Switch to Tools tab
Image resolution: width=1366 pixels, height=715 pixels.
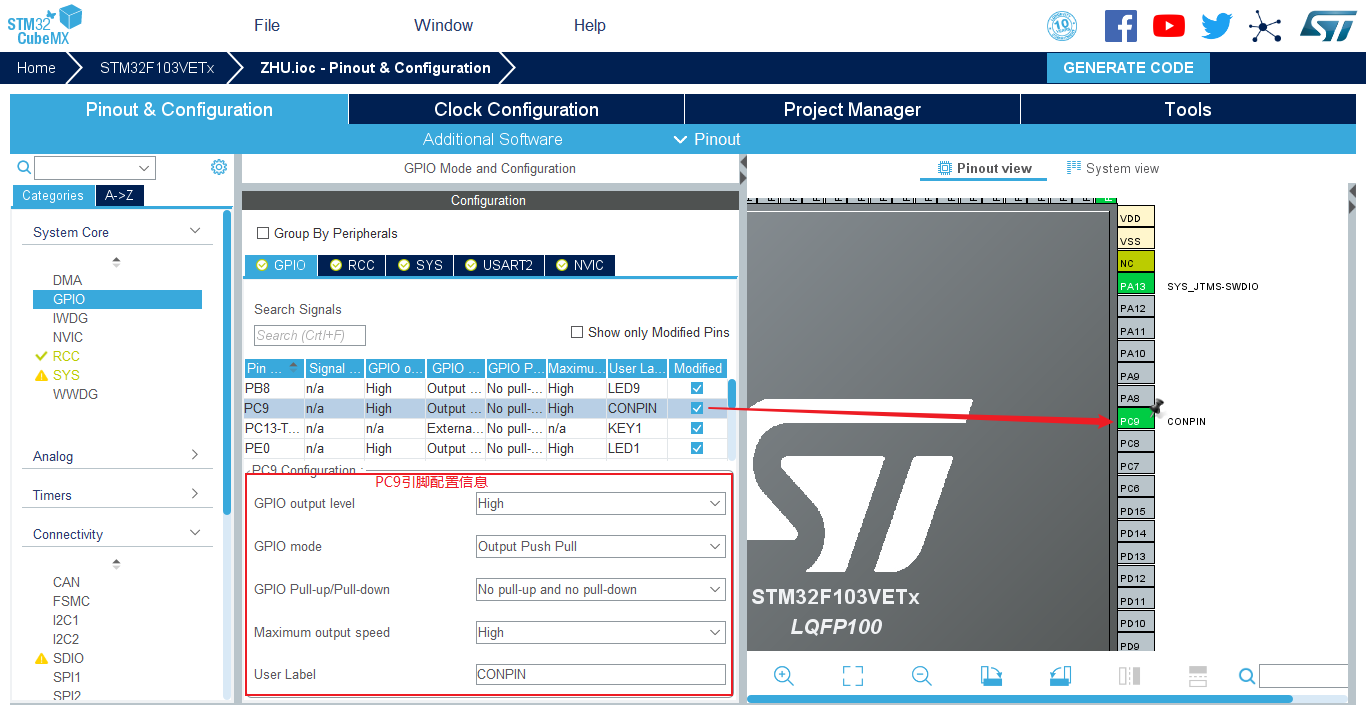coord(1188,109)
